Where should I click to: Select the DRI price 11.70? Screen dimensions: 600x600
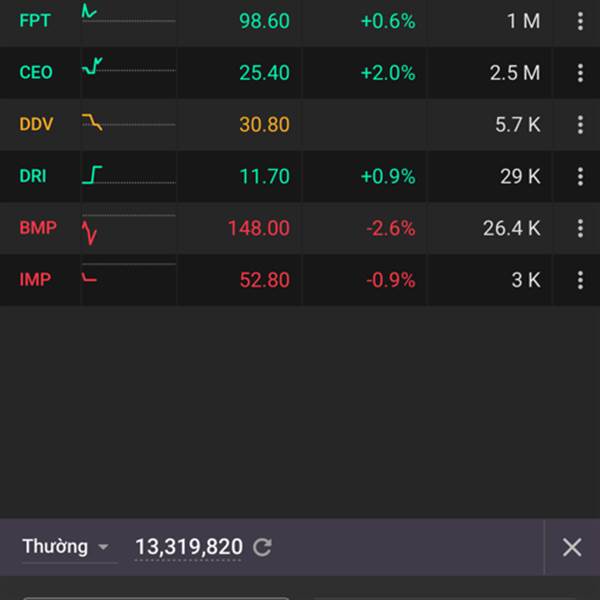click(x=264, y=176)
